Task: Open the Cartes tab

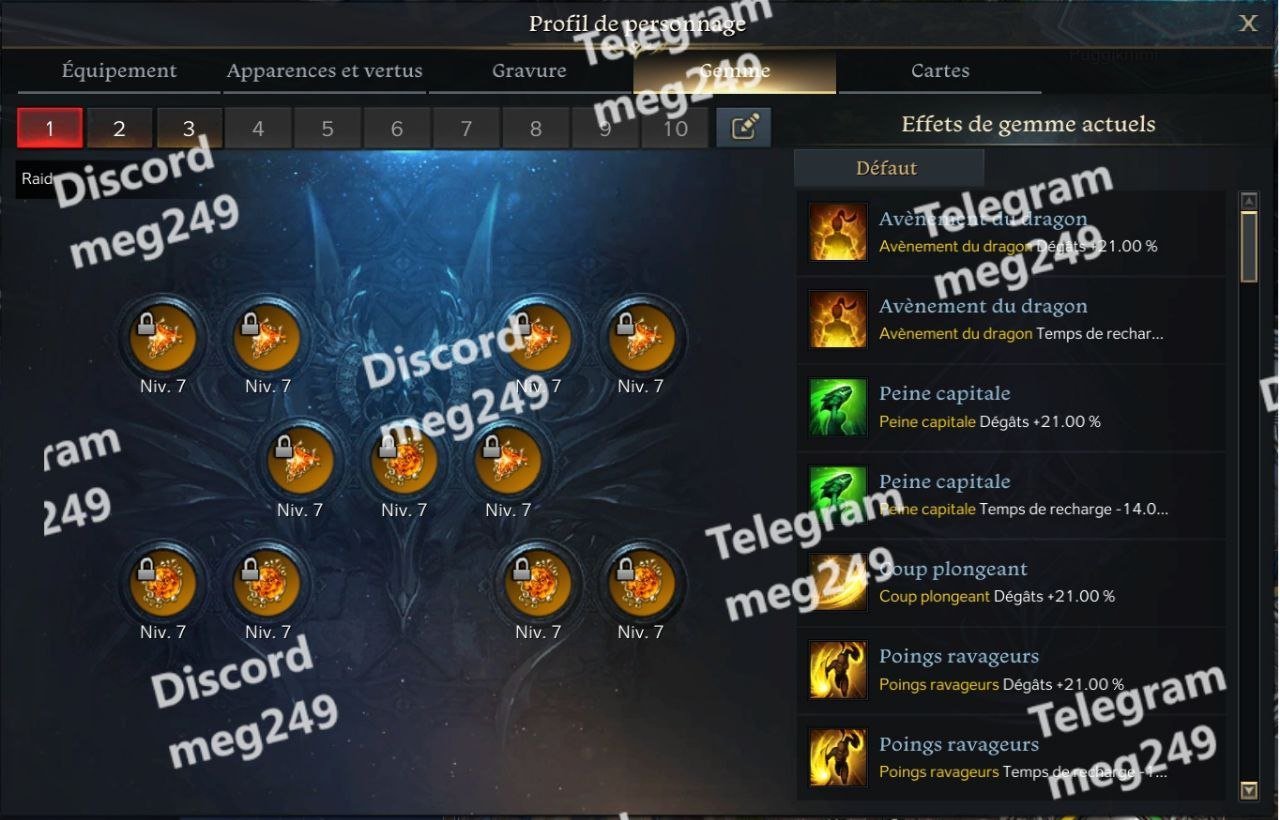Action: (940, 71)
